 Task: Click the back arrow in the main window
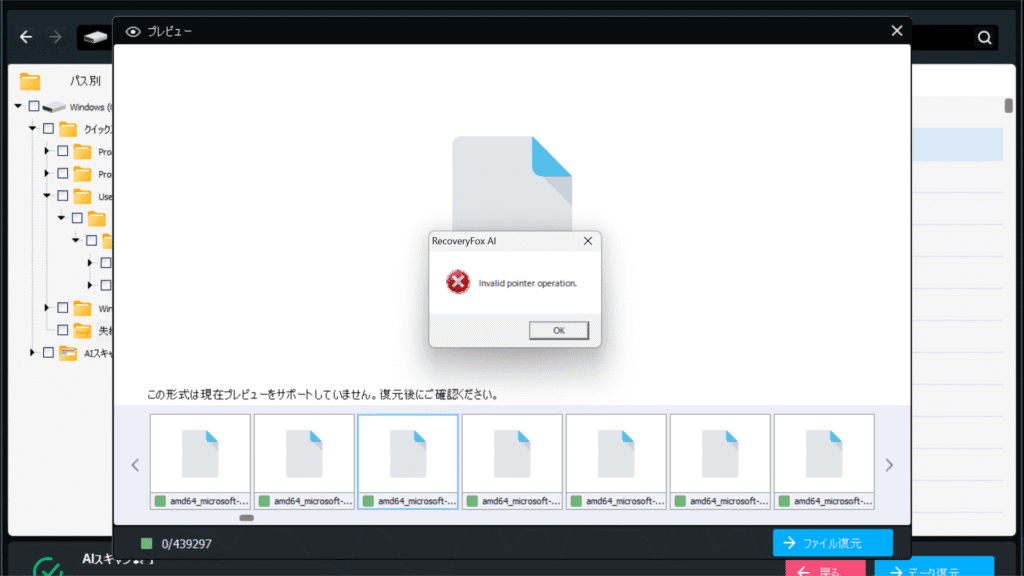26,37
